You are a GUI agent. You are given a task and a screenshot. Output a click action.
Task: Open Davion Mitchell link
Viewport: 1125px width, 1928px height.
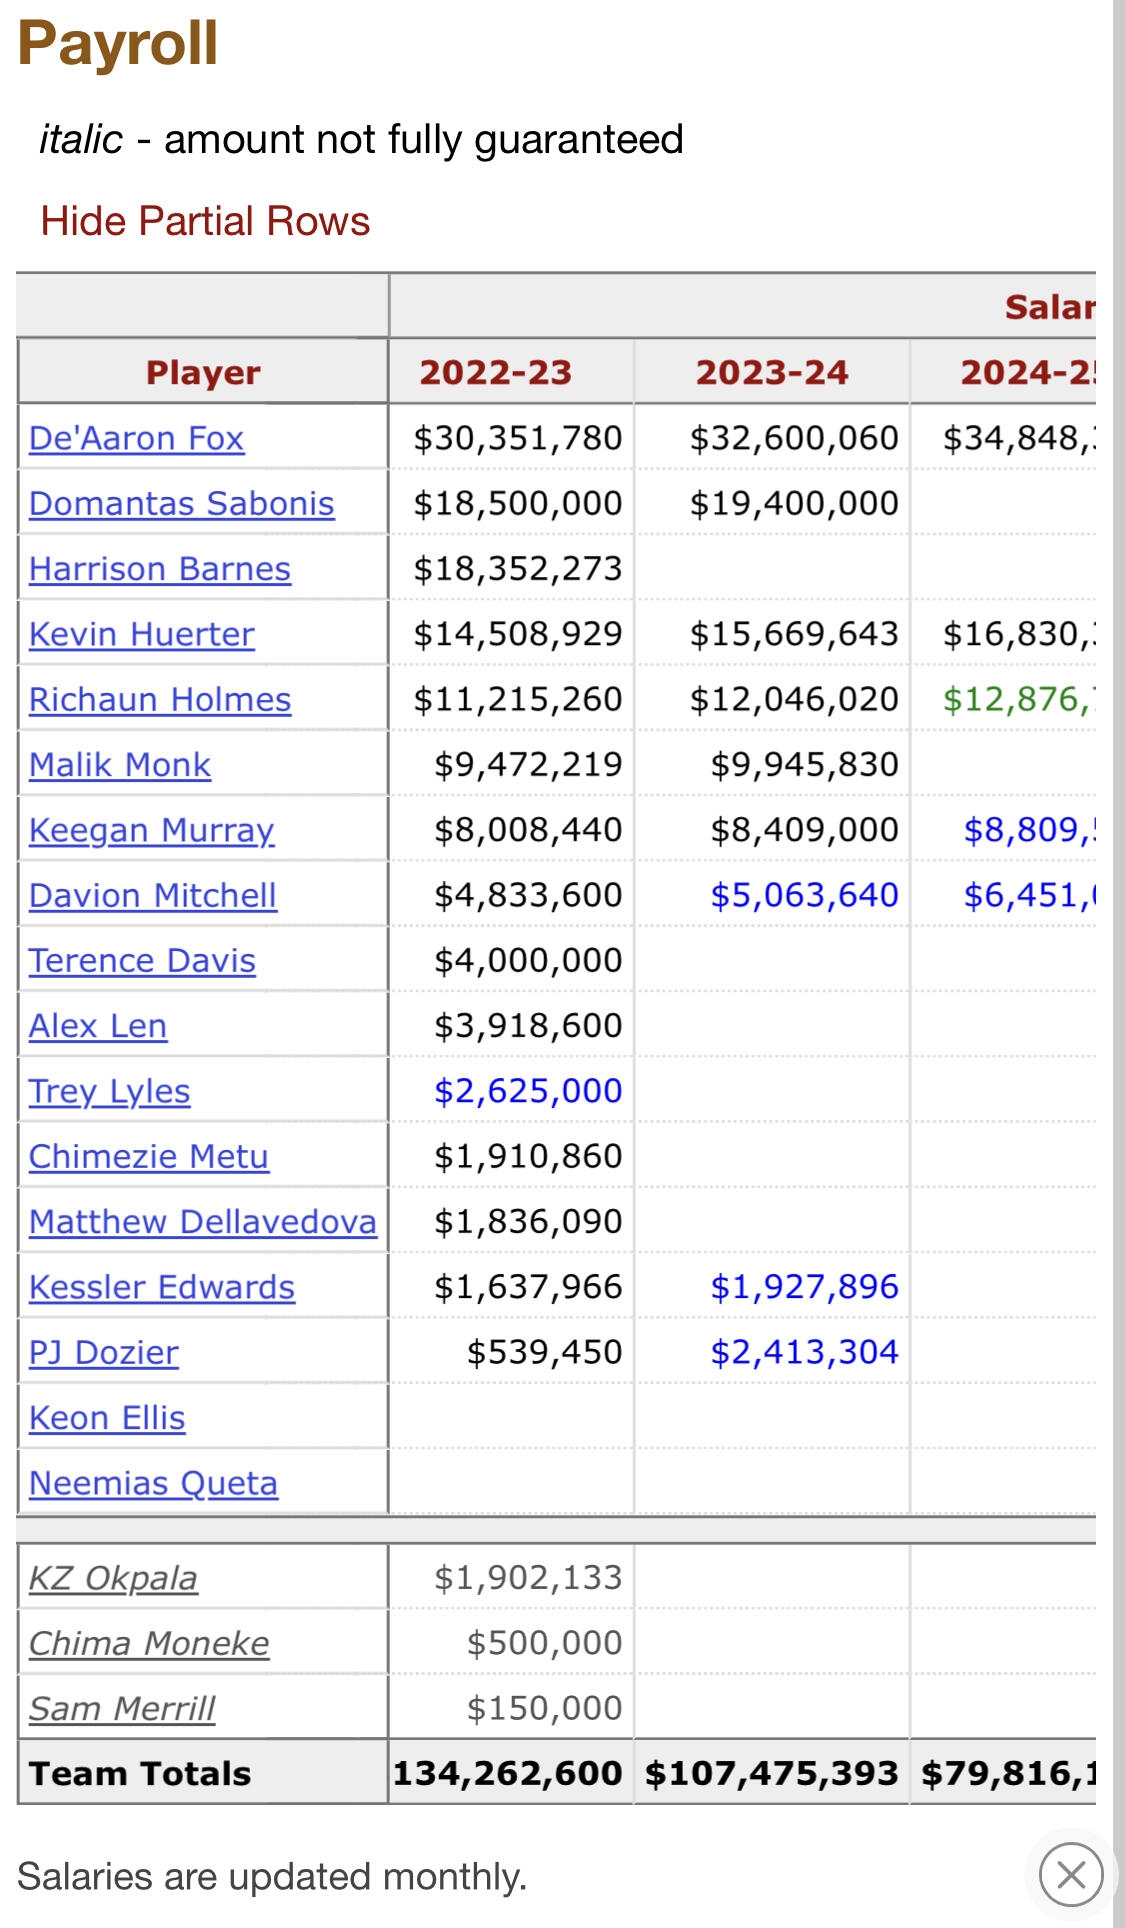tap(152, 895)
